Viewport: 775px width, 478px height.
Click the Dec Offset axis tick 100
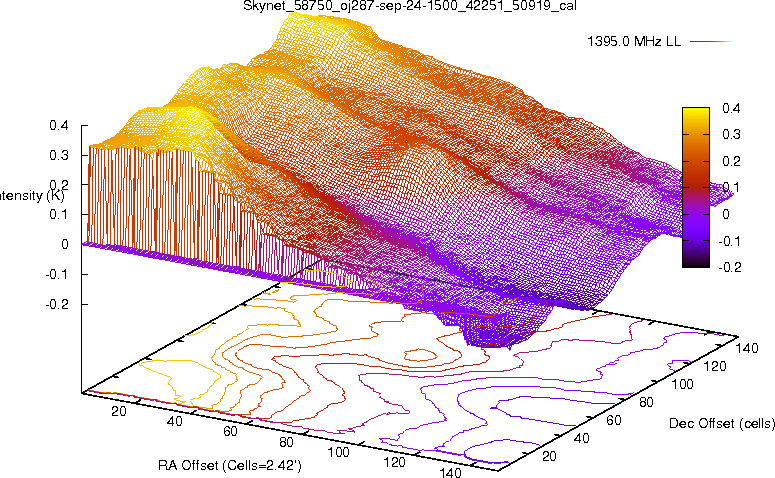pyautogui.click(x=682, y=385)
